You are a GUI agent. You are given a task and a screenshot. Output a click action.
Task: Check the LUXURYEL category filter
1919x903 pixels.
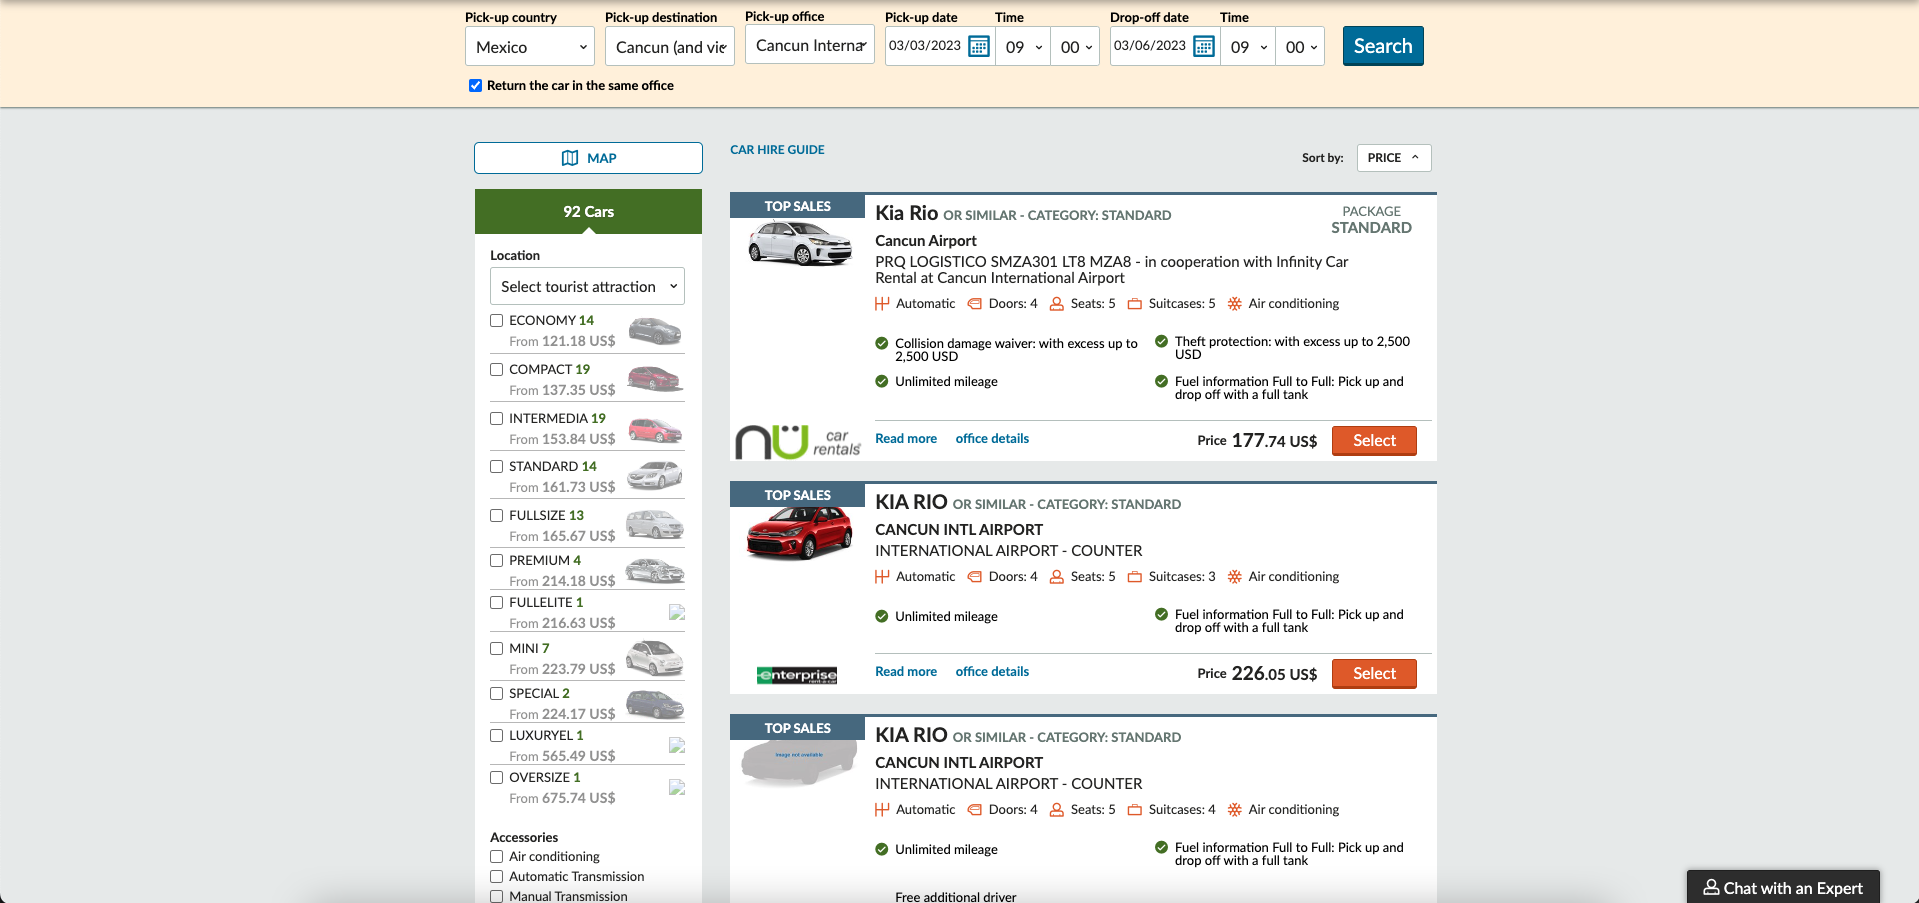[496, 735]
